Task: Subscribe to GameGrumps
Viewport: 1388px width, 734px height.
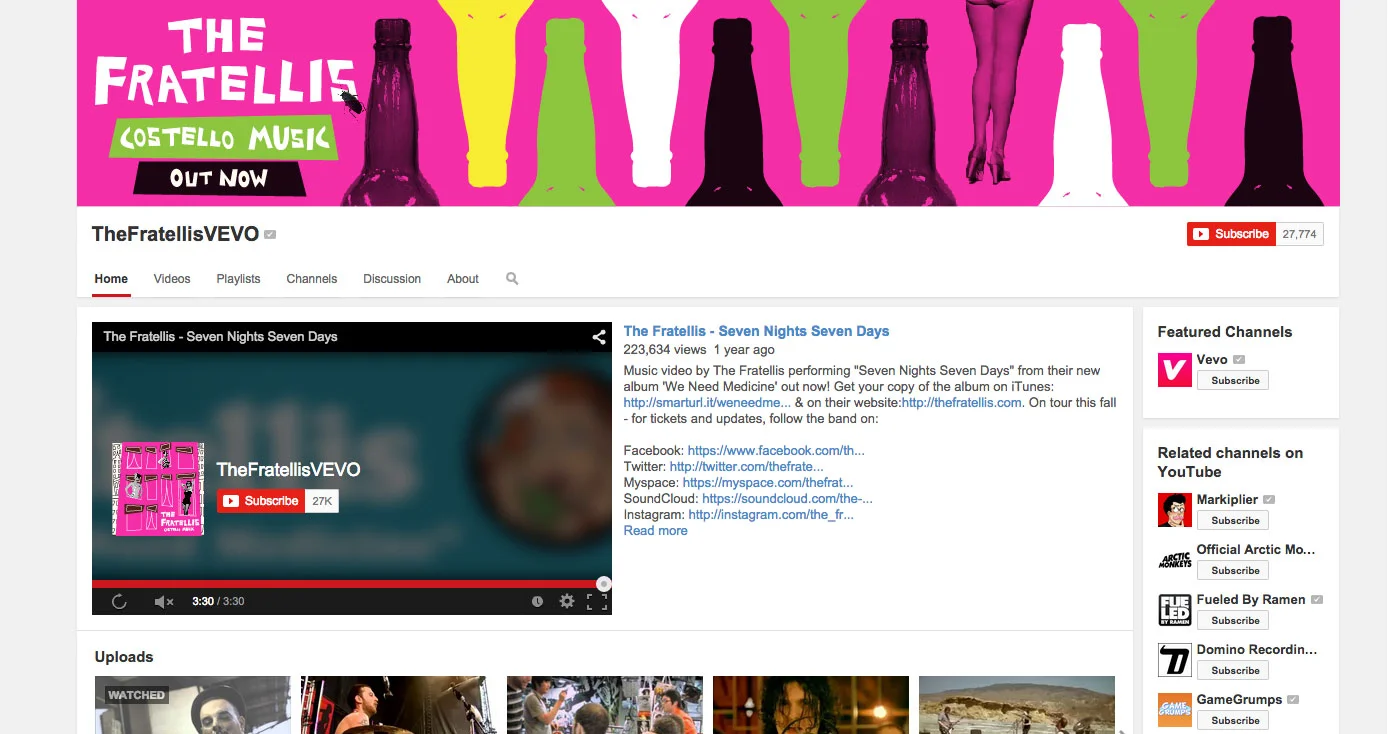Action: click(x=1233, y=721)
